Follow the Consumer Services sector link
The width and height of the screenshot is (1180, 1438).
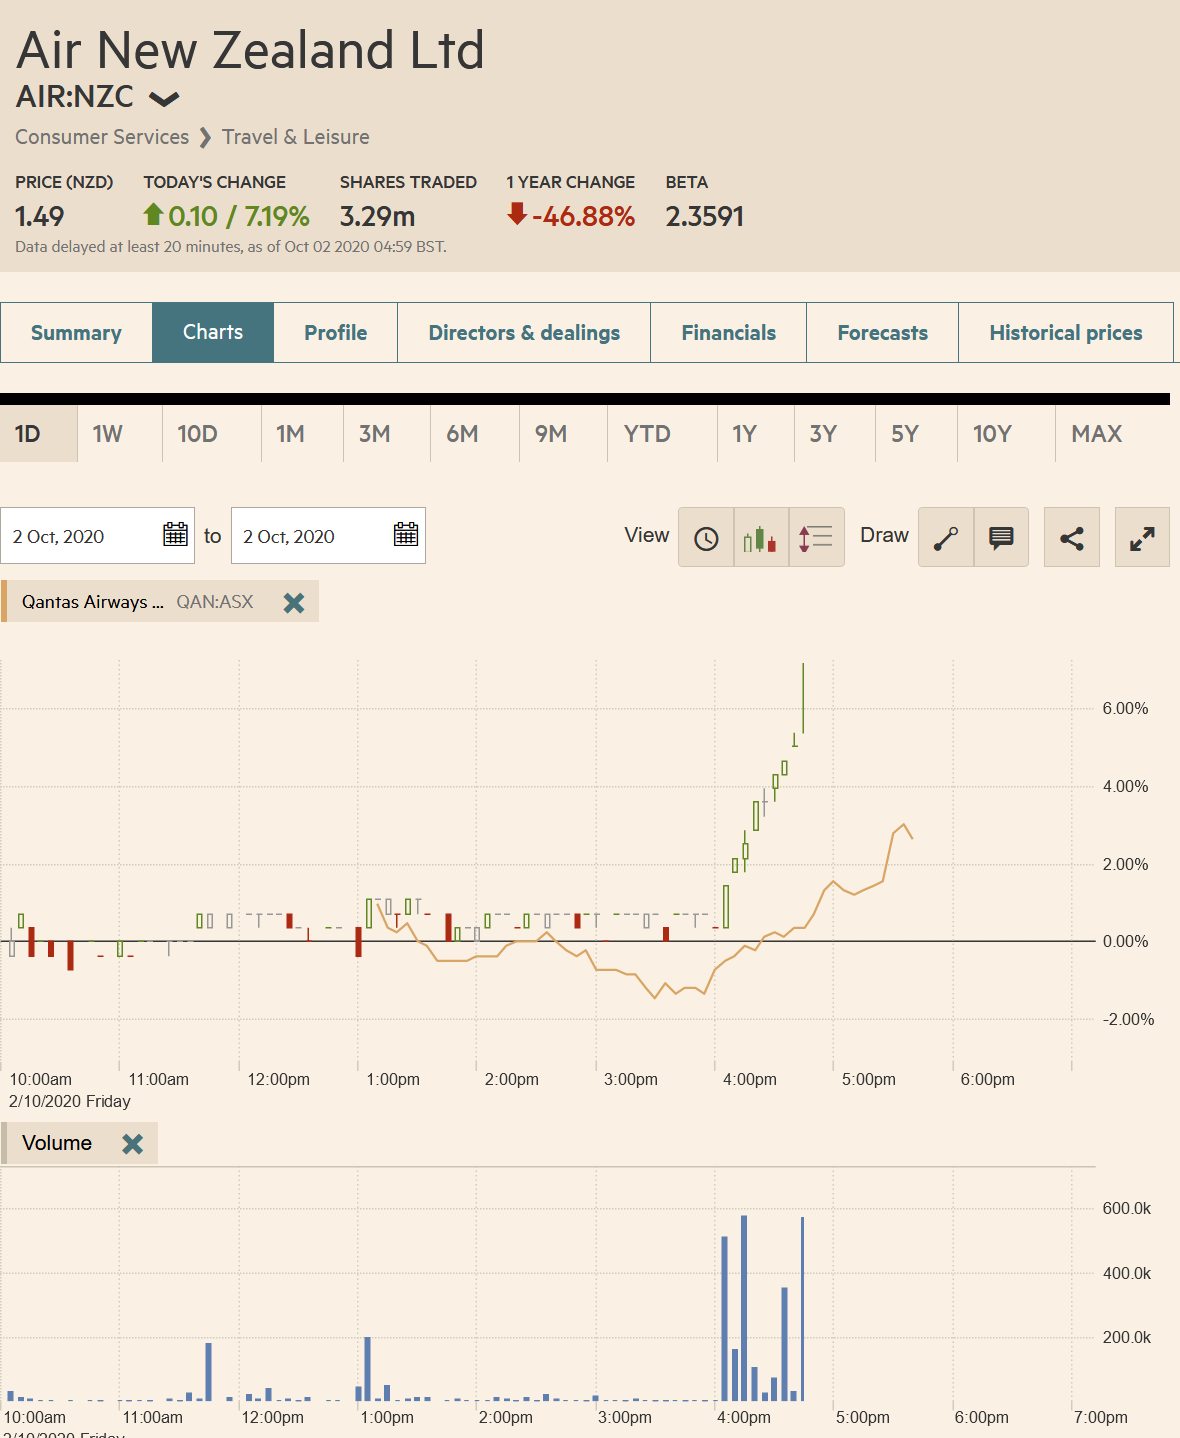[x=102, y=137]
